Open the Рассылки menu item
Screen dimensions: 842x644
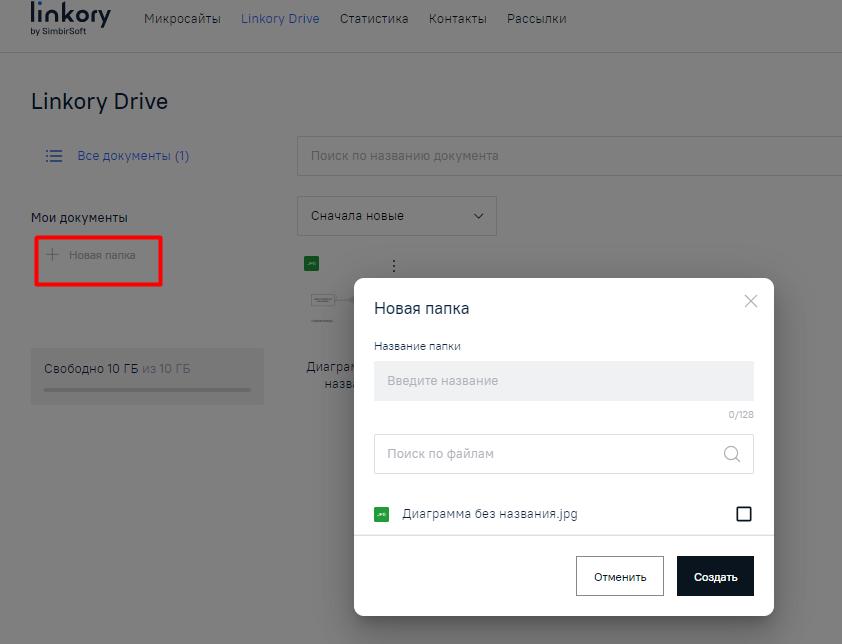click(536, 18)
